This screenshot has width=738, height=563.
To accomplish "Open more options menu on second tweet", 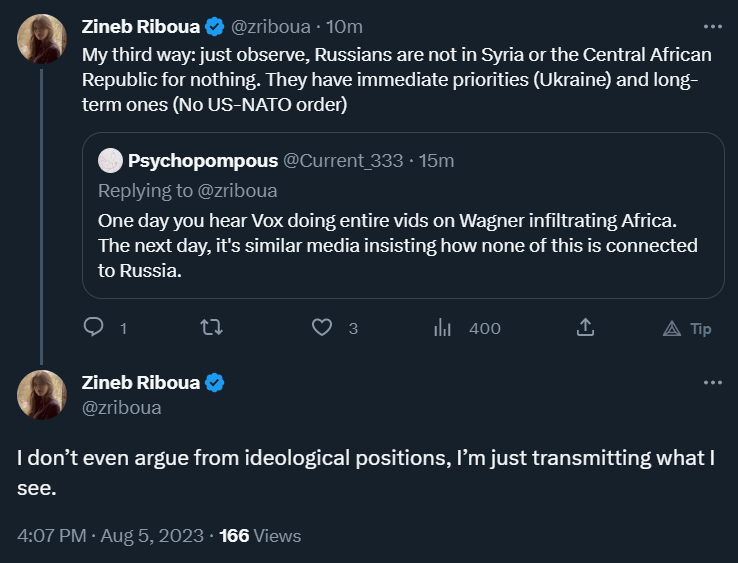I will pos(712,383).
